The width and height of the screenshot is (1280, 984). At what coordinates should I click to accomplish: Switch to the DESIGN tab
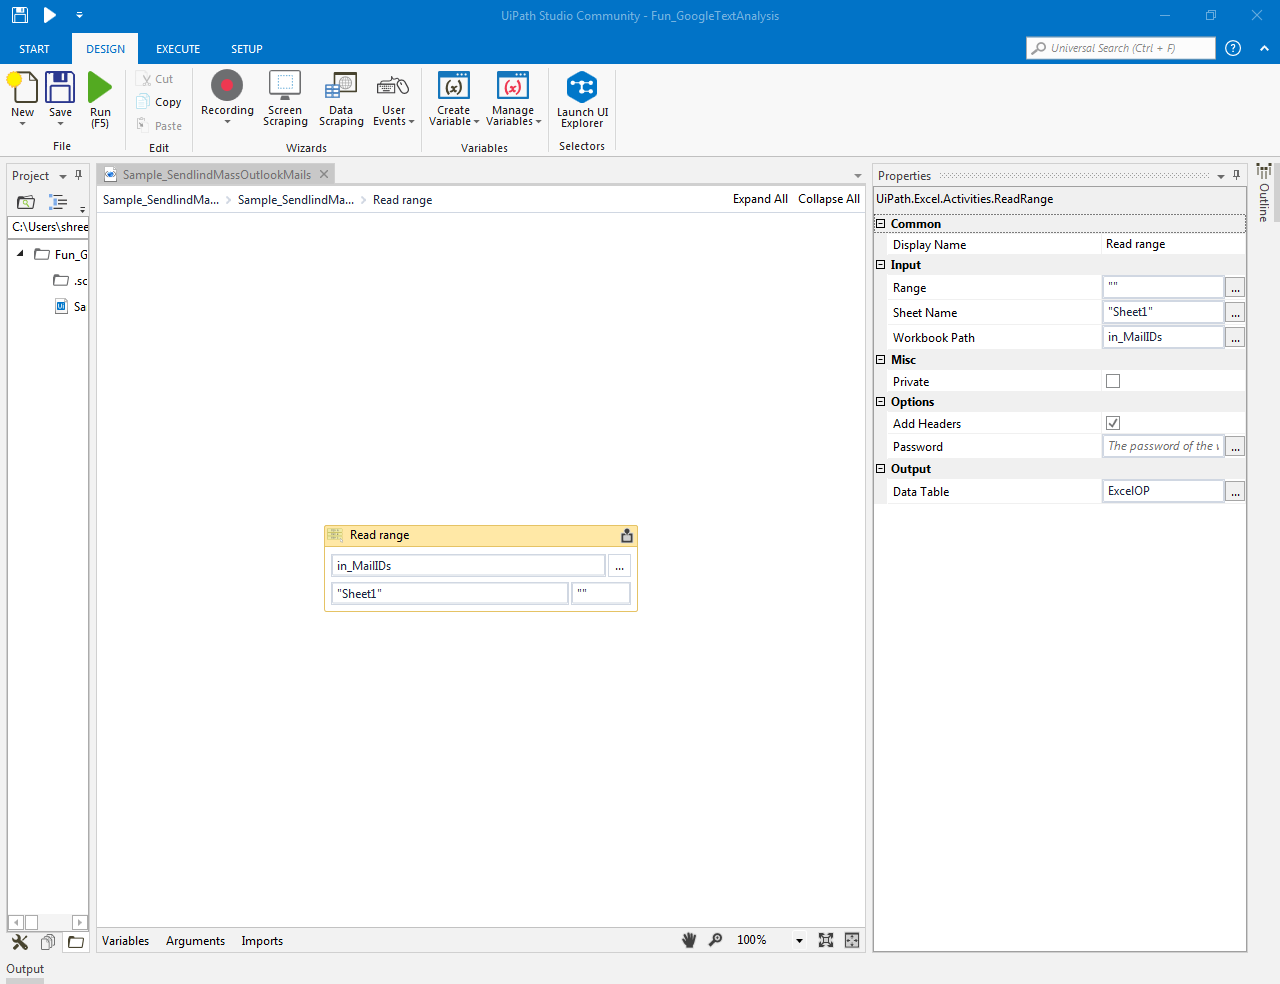[105, 49]
